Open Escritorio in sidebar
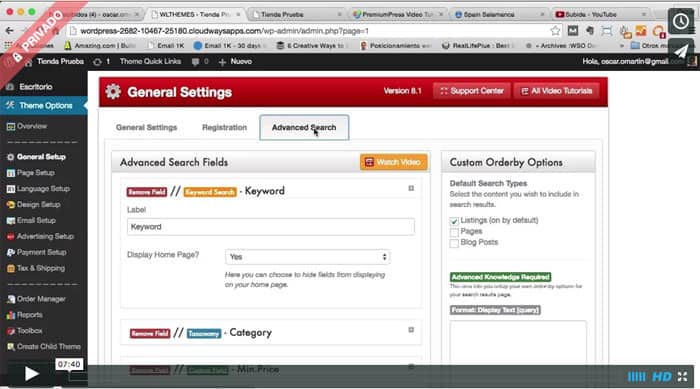This screenshot has height=389, width=700. 36,87
